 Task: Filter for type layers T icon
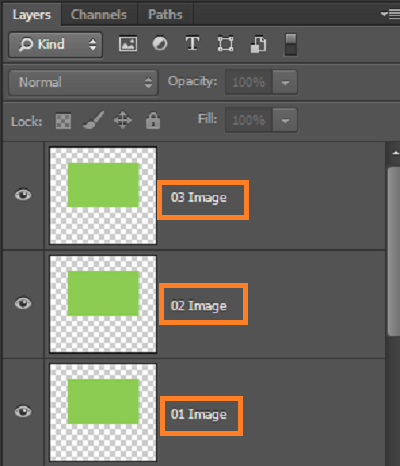pos(192,43)
